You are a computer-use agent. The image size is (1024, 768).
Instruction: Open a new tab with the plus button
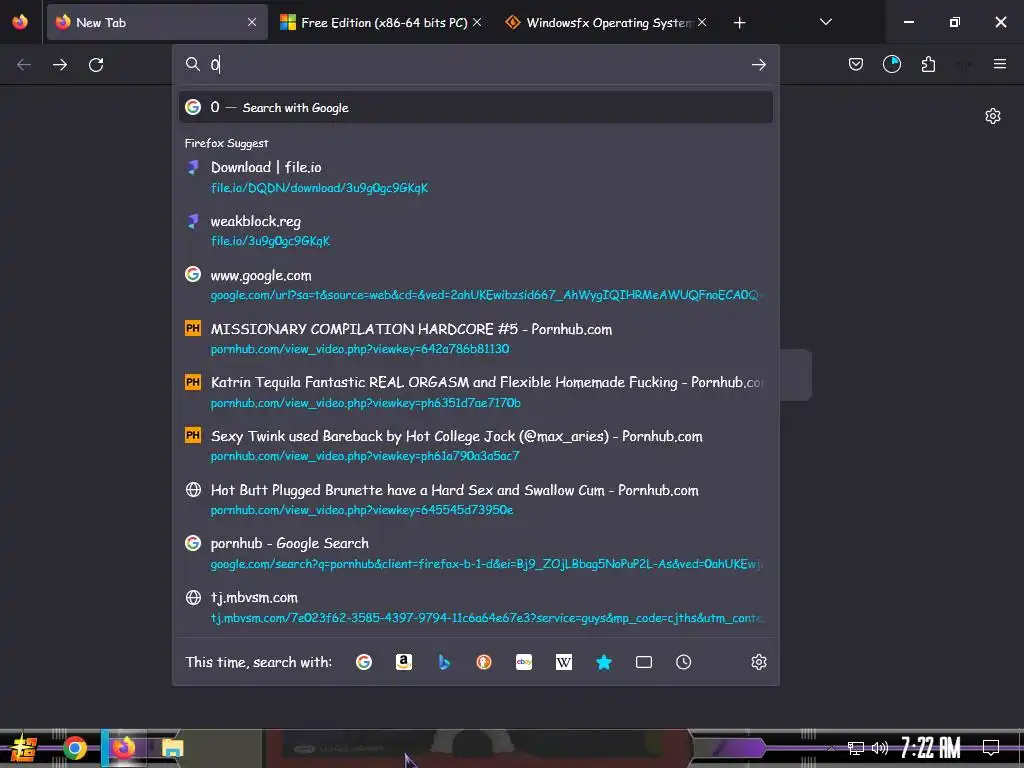coord(739,23)
